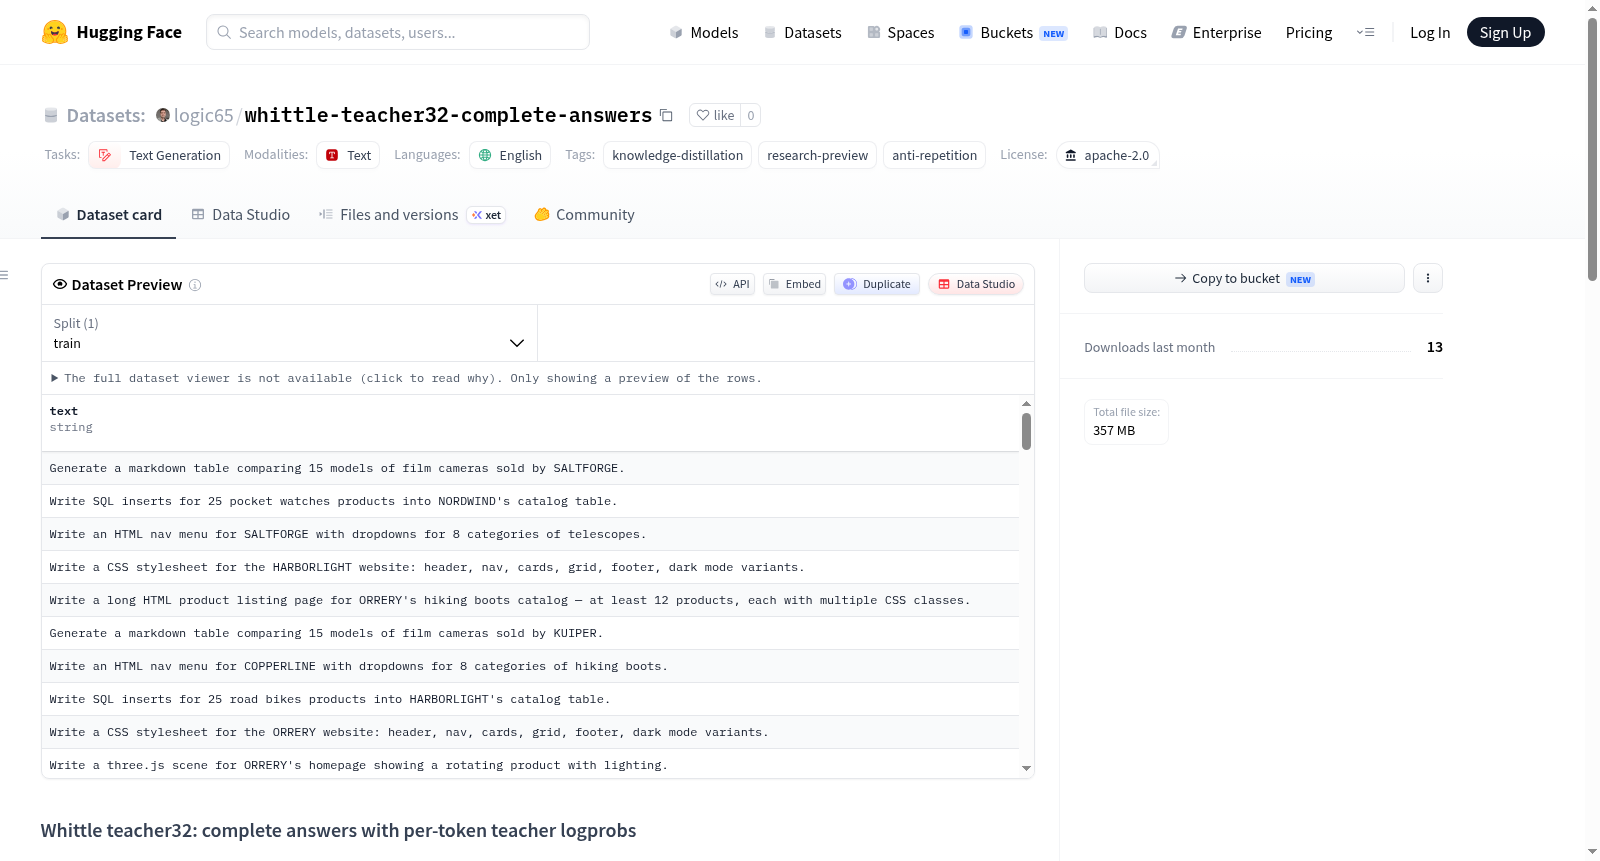Open the knowledge-distillation tag
Image resolution: width=1600 pixels, height=861 pixels.
pos(678,155)
